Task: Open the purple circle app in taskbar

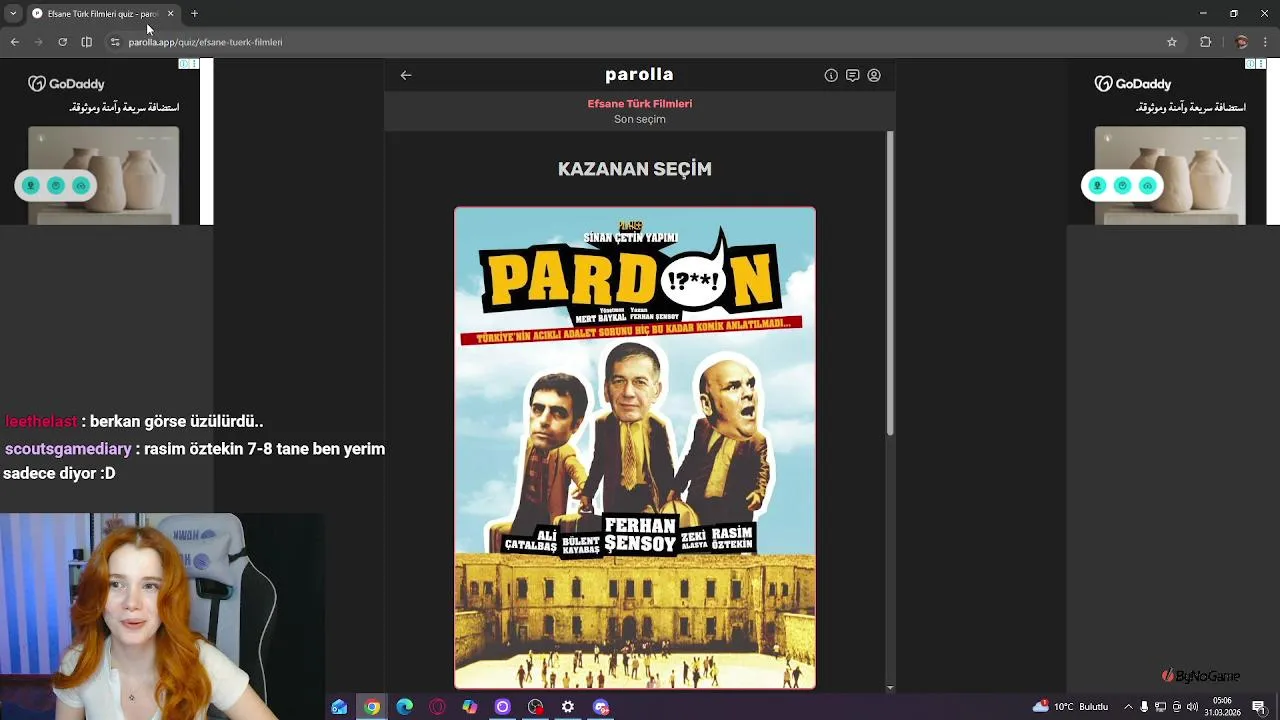Action: tap(503, 707)
